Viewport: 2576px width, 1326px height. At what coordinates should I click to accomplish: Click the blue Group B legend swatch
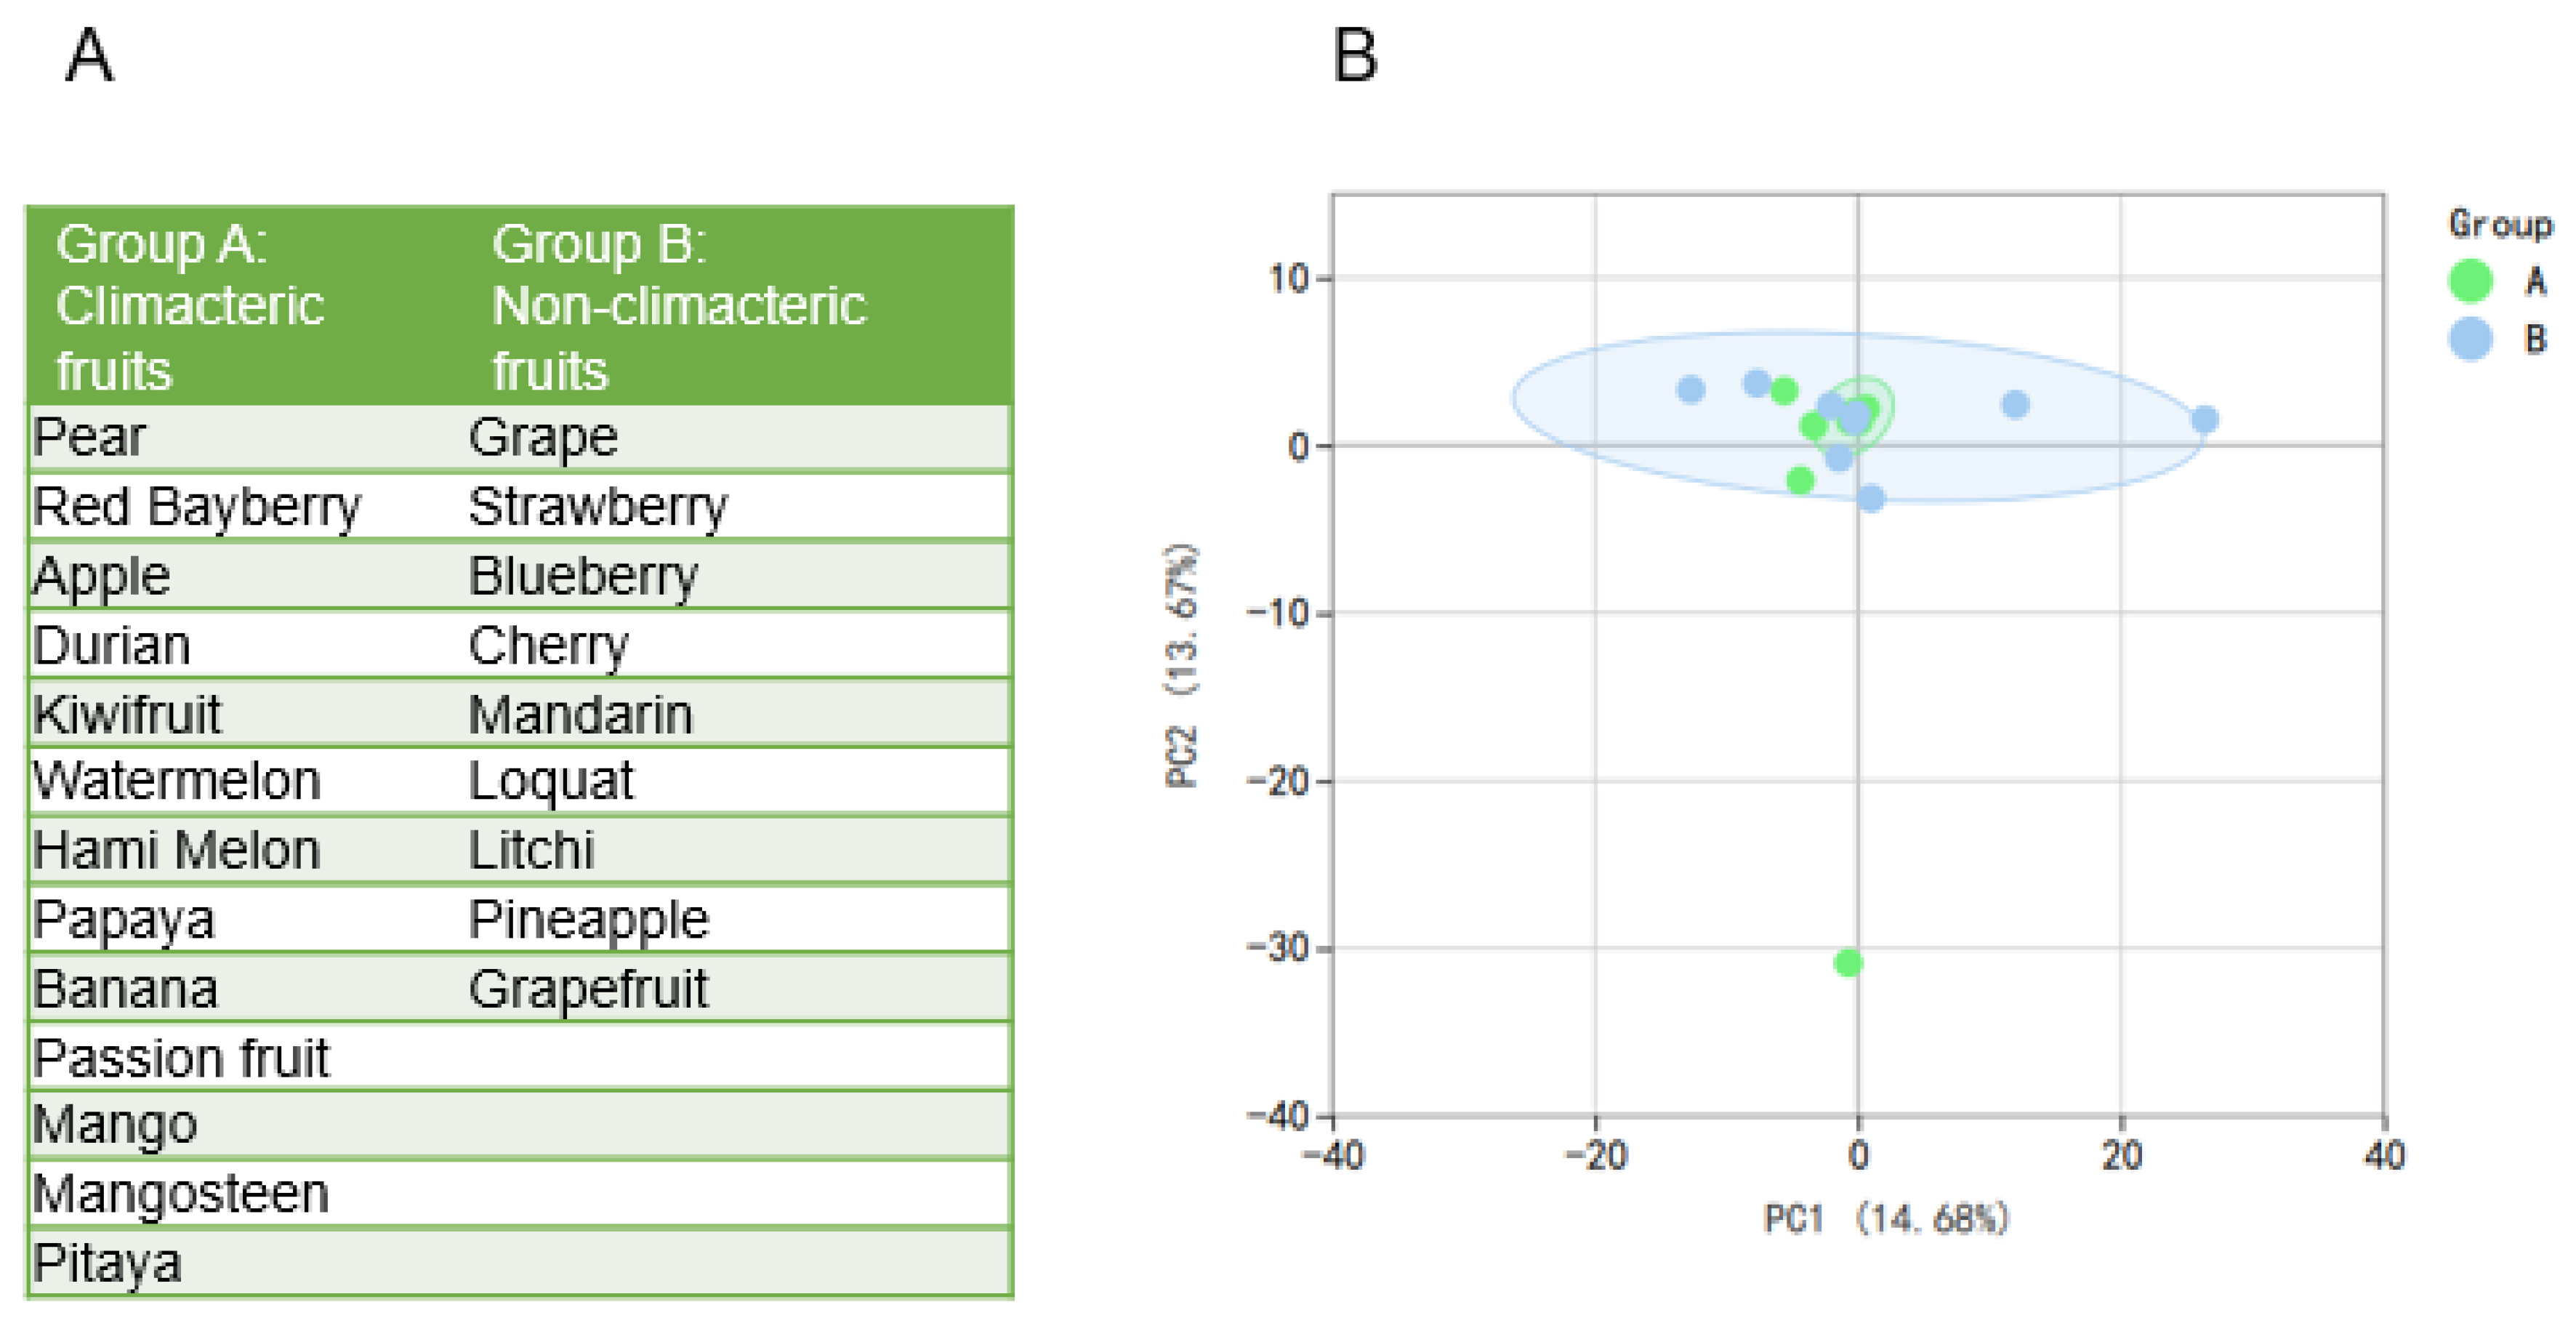point(2469,338)
